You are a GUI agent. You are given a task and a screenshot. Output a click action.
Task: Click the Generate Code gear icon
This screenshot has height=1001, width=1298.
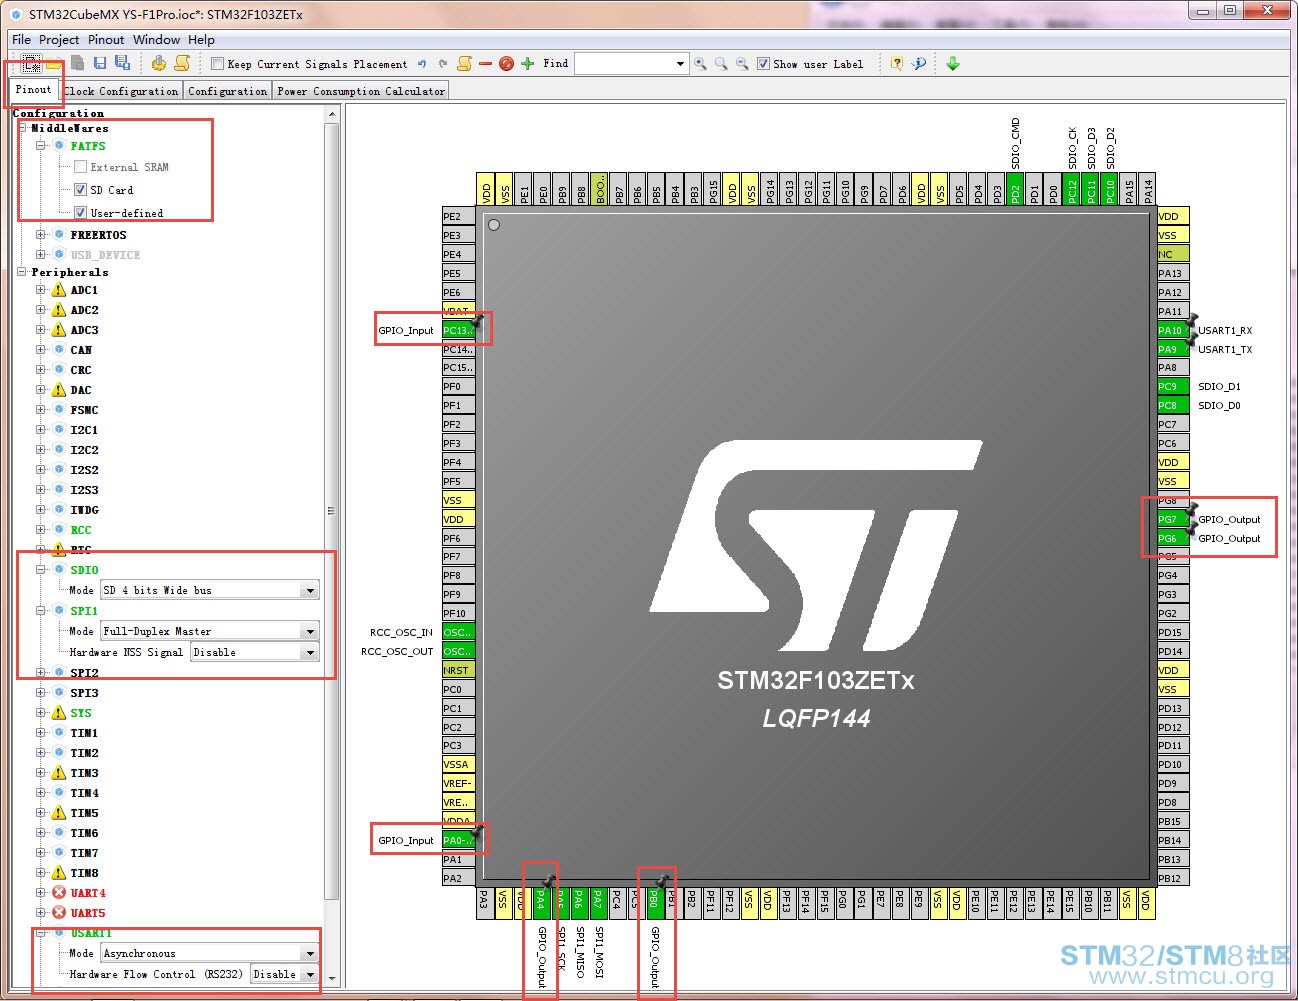pyautogui.click(x=159, y=63)
